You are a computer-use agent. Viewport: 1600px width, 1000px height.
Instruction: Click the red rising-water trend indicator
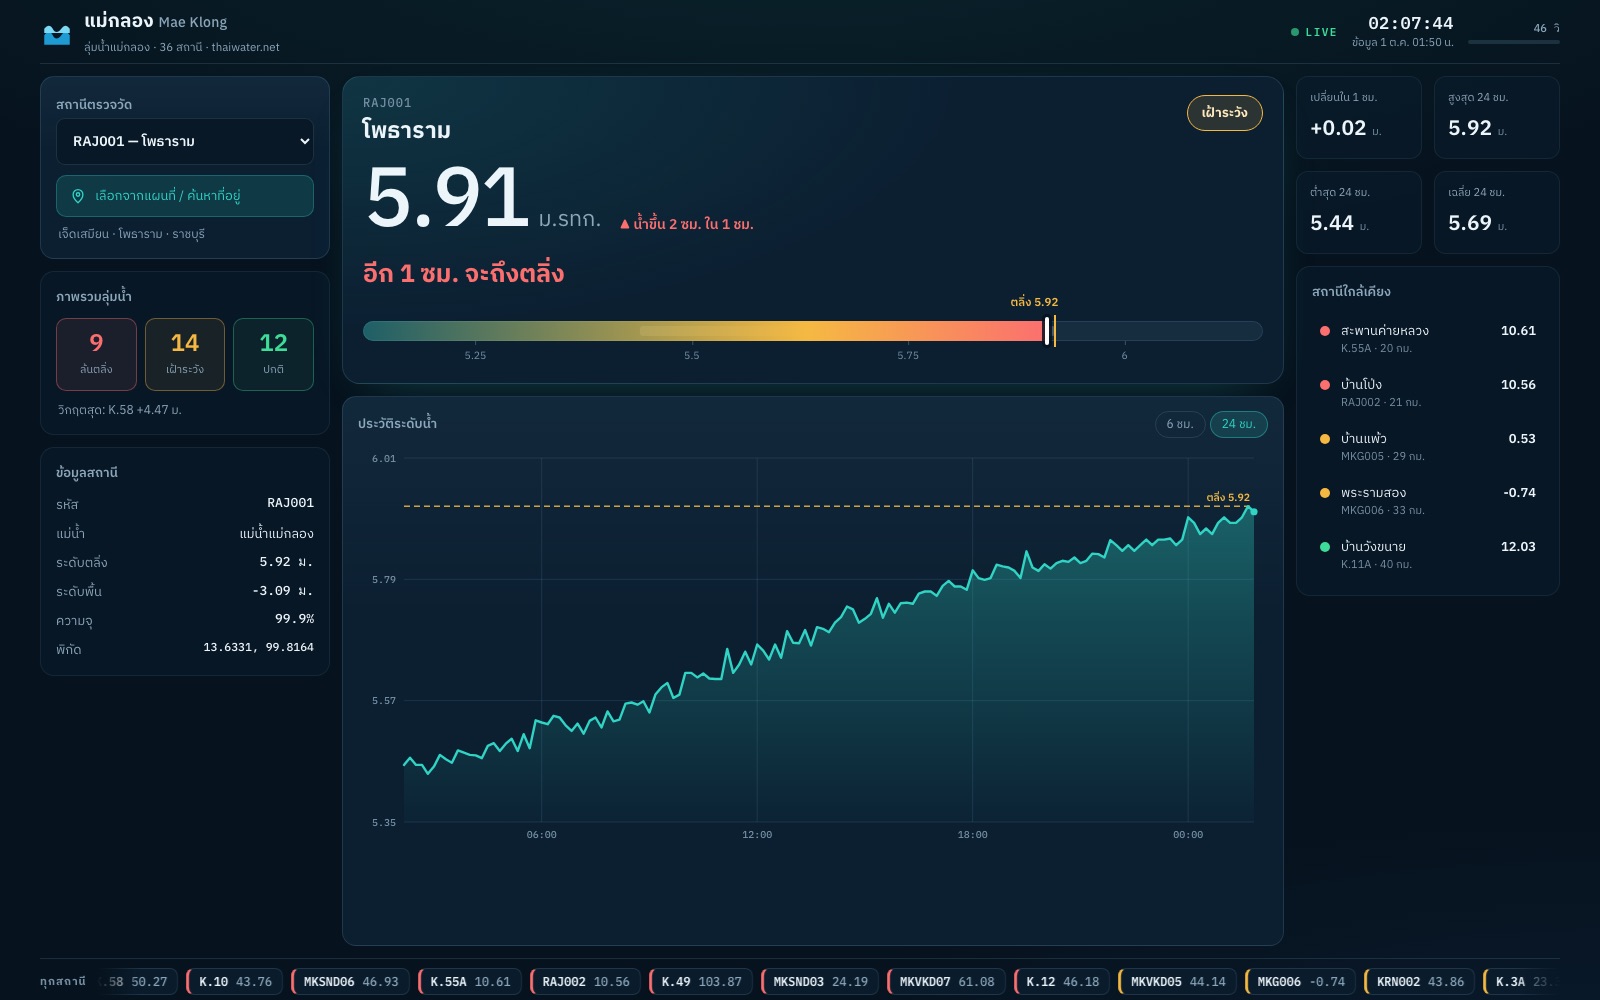point(686,224)
